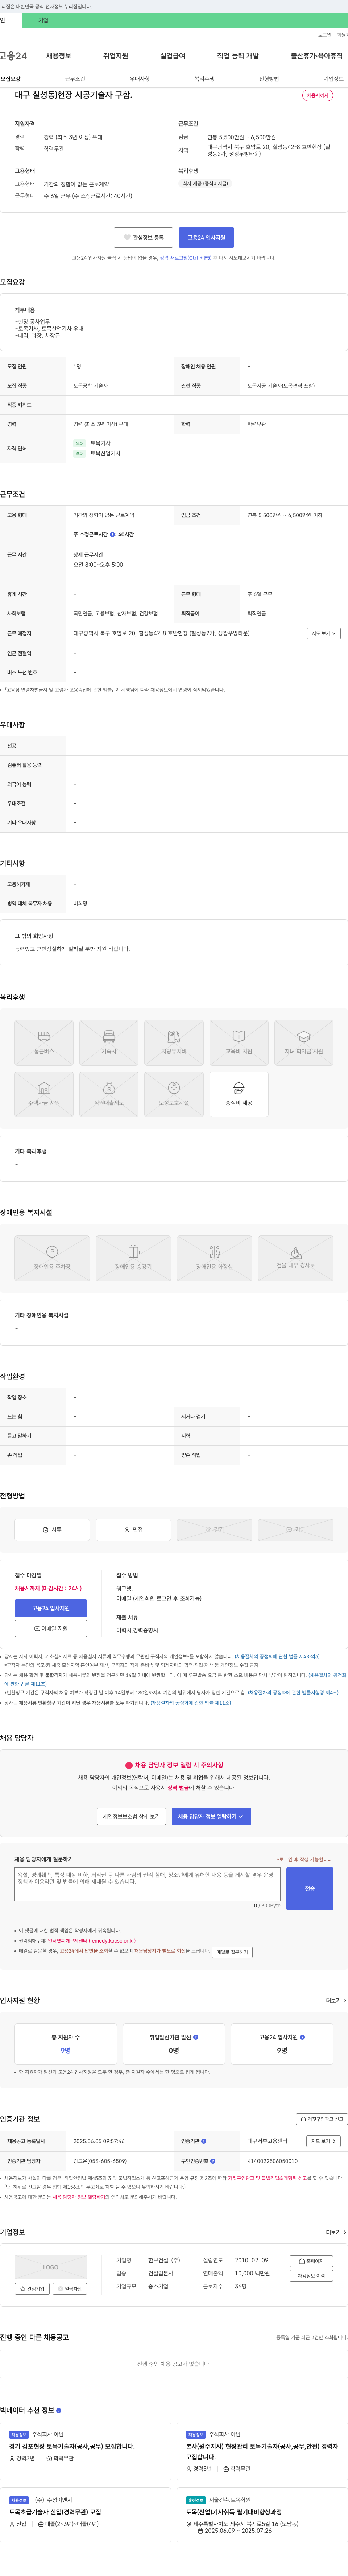Screen dimensions: 348x2576
Task: Open 더보기 next to 입사지원 현황
Action: [336, 2001]
